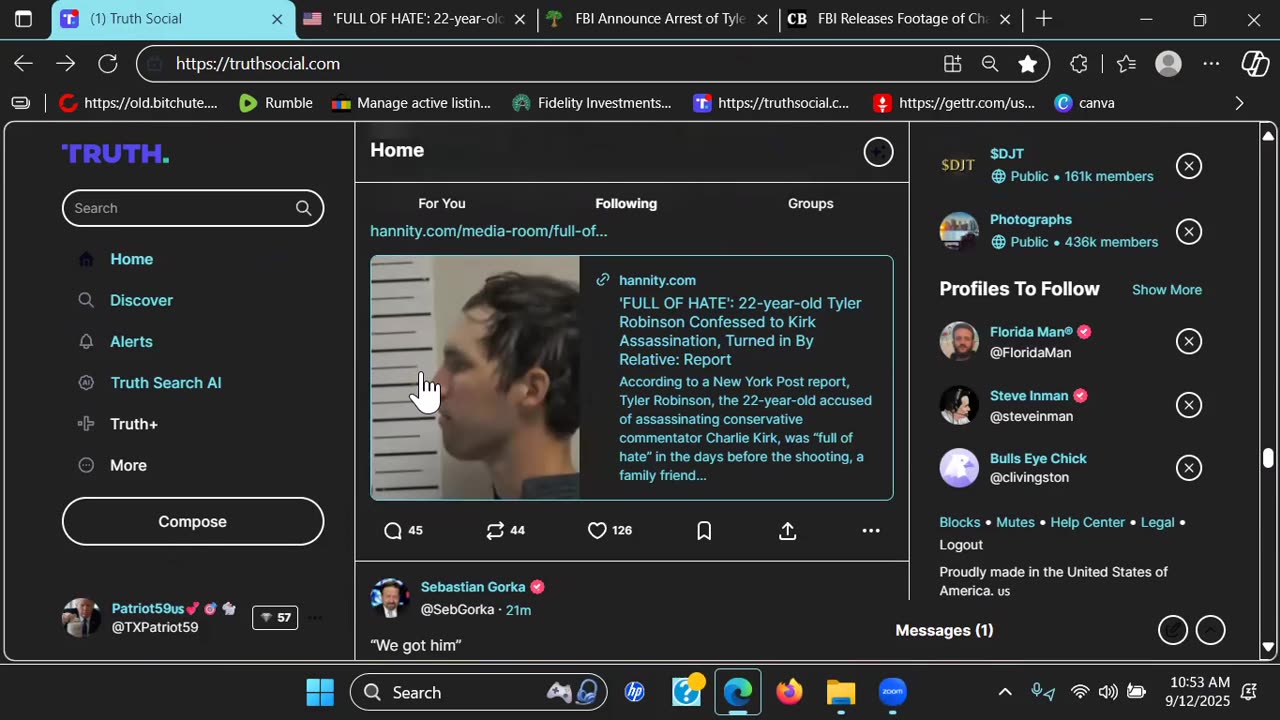Click the Truth Social logo

click(x=115, y=153)
